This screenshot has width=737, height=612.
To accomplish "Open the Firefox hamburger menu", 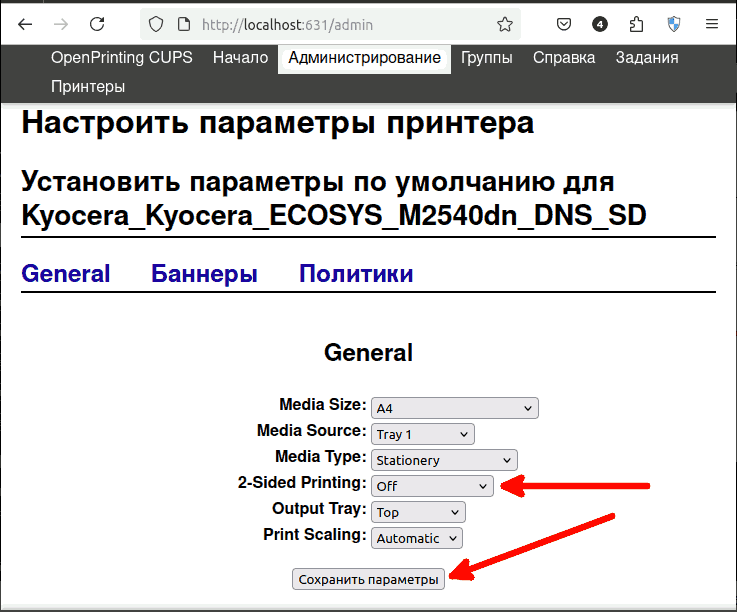I will 712,24.
